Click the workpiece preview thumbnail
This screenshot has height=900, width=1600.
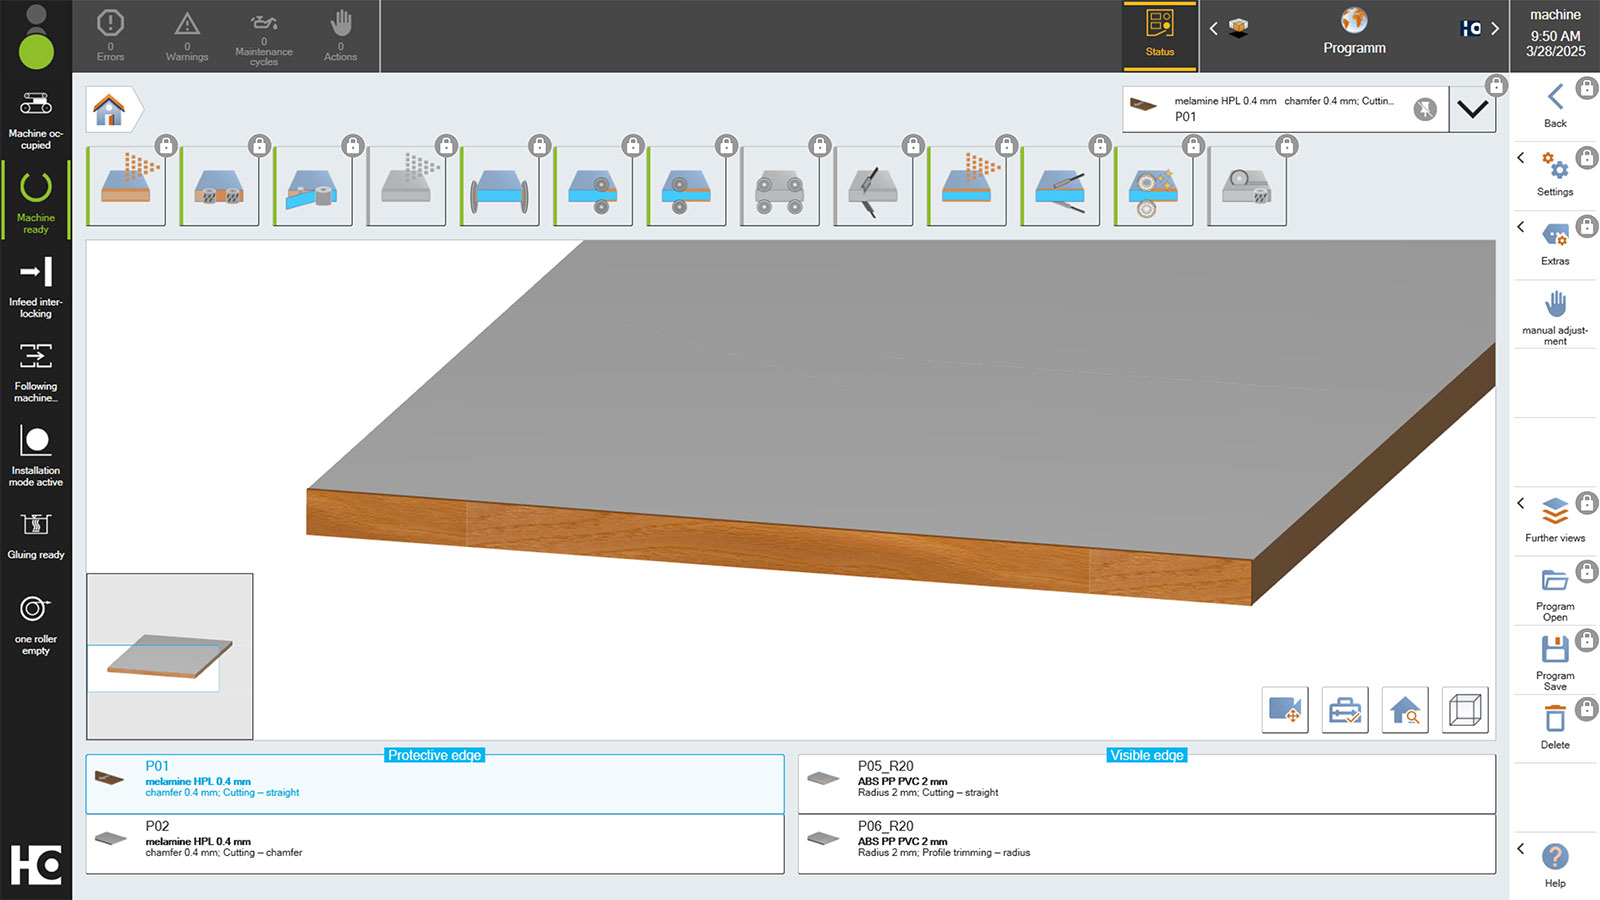click(x=169, y=656)
